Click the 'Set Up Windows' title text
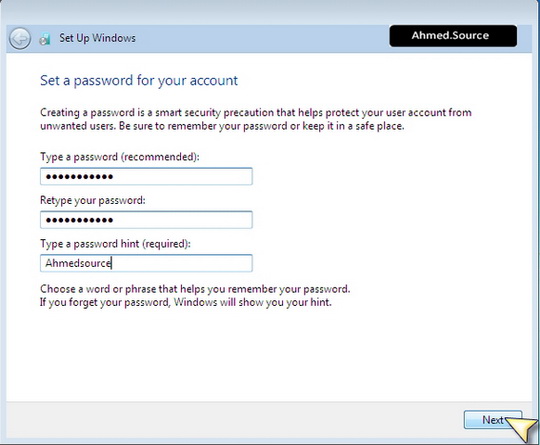The image size is (540, 445). pos(97,38)
